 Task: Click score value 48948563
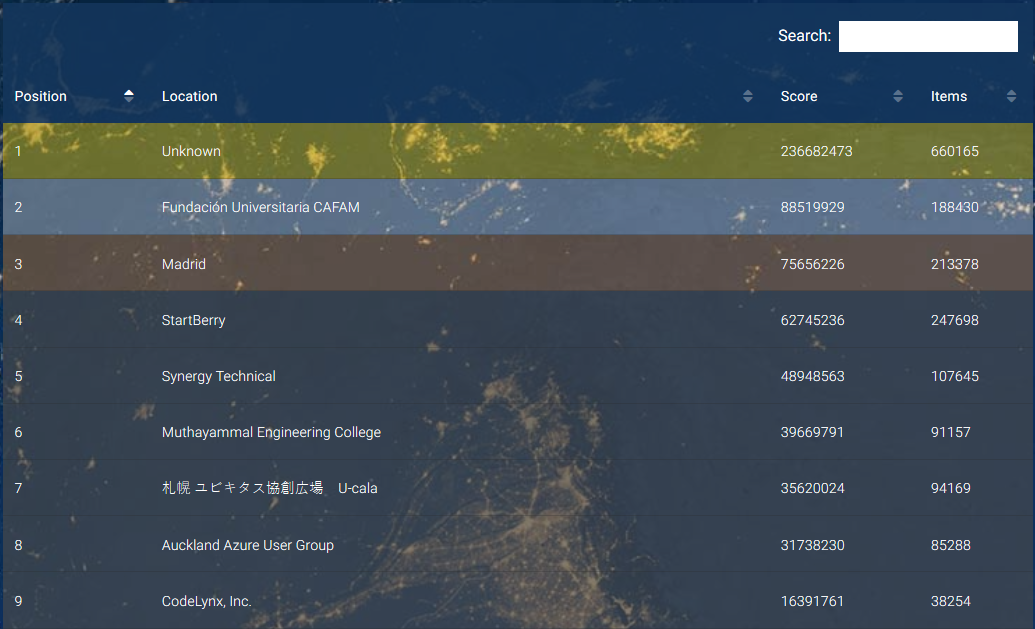coord(813,376)
